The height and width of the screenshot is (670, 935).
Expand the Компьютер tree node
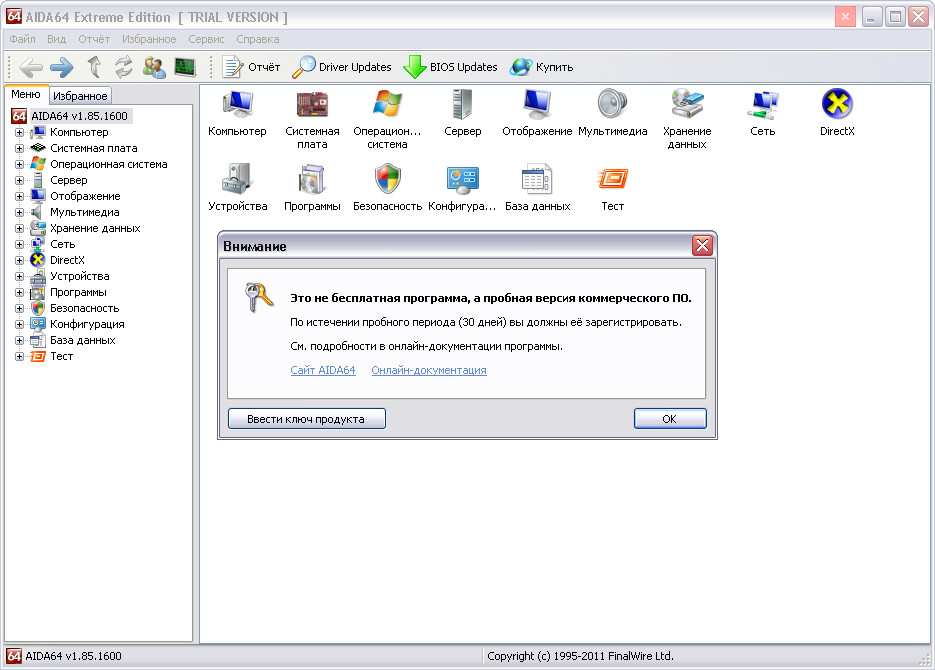click(x=19, y=132)
